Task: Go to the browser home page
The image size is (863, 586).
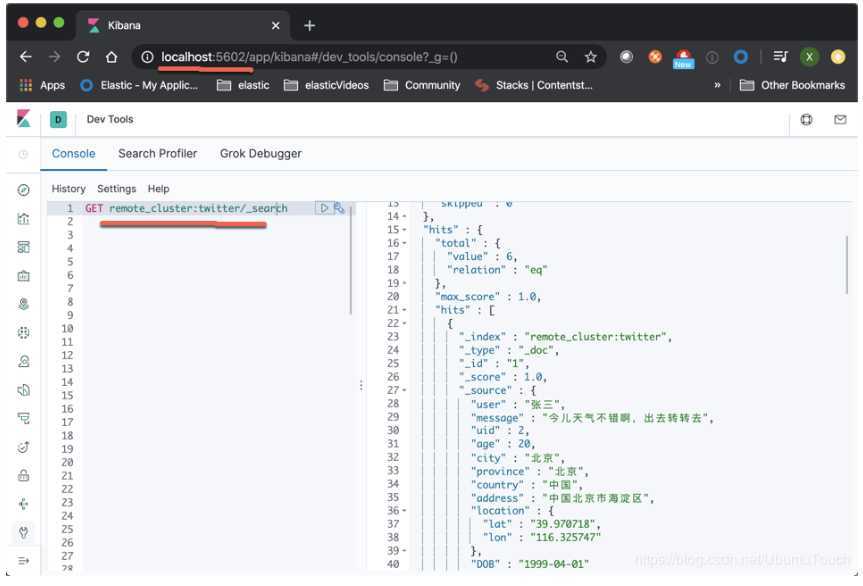Action: point(112,57)
